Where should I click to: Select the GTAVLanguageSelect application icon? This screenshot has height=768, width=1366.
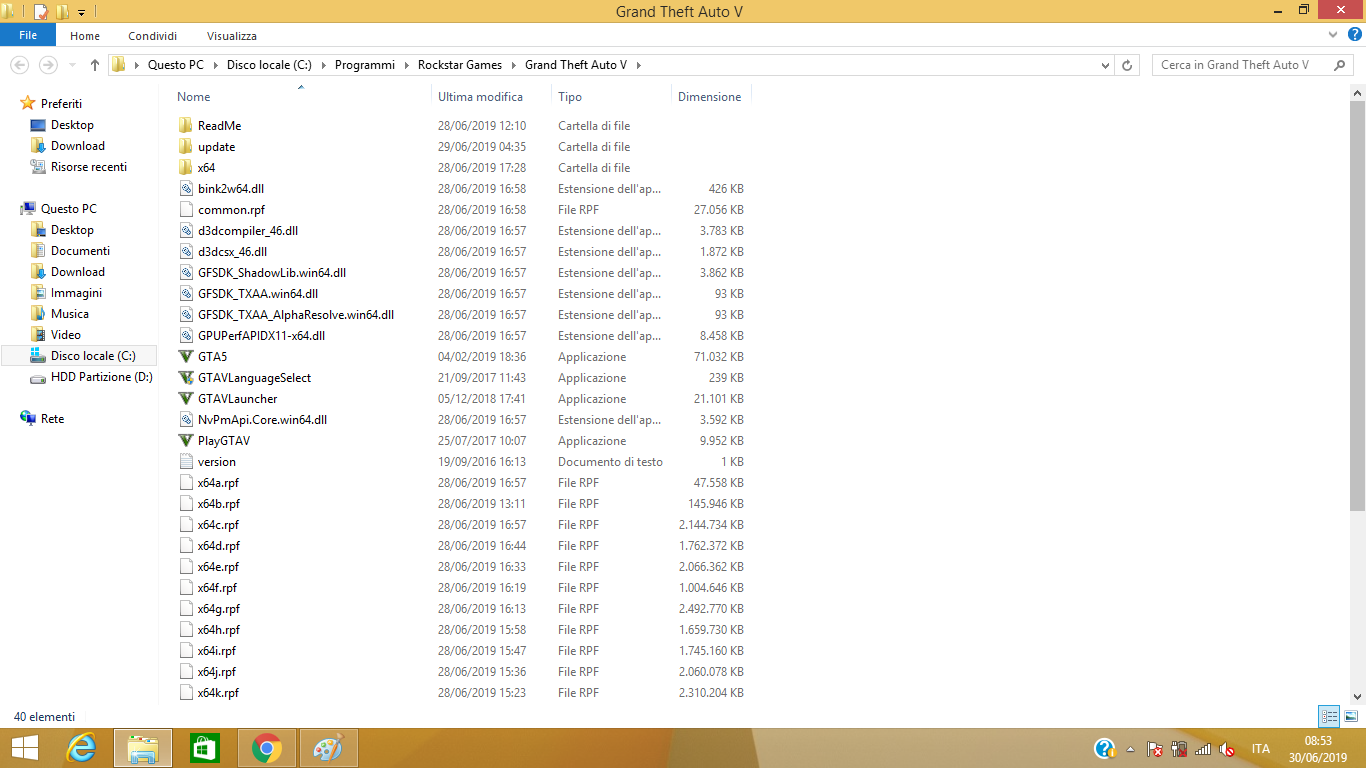(185, 378)
